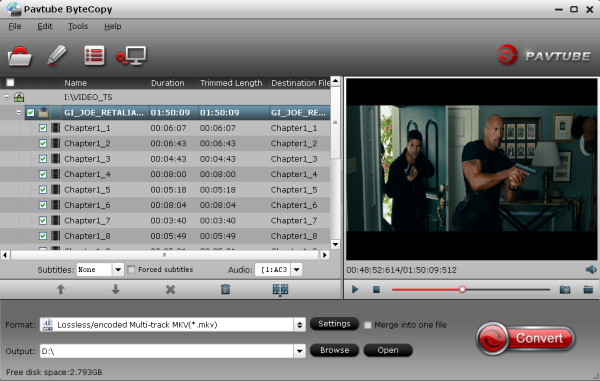Click the Load Disc folder icon
Image resolution: width=600 pixels, height=381 pixels.
pos(20,56)
